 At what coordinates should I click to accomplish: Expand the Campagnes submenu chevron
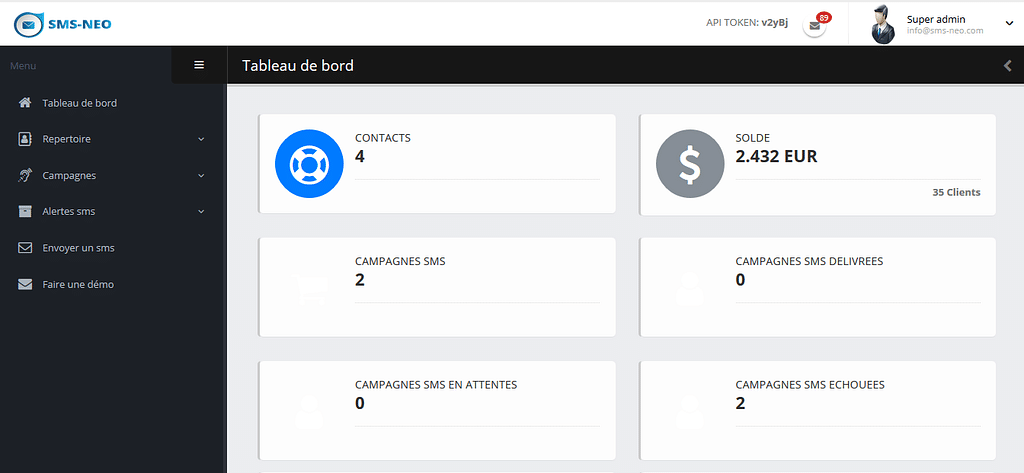(201, 175)
